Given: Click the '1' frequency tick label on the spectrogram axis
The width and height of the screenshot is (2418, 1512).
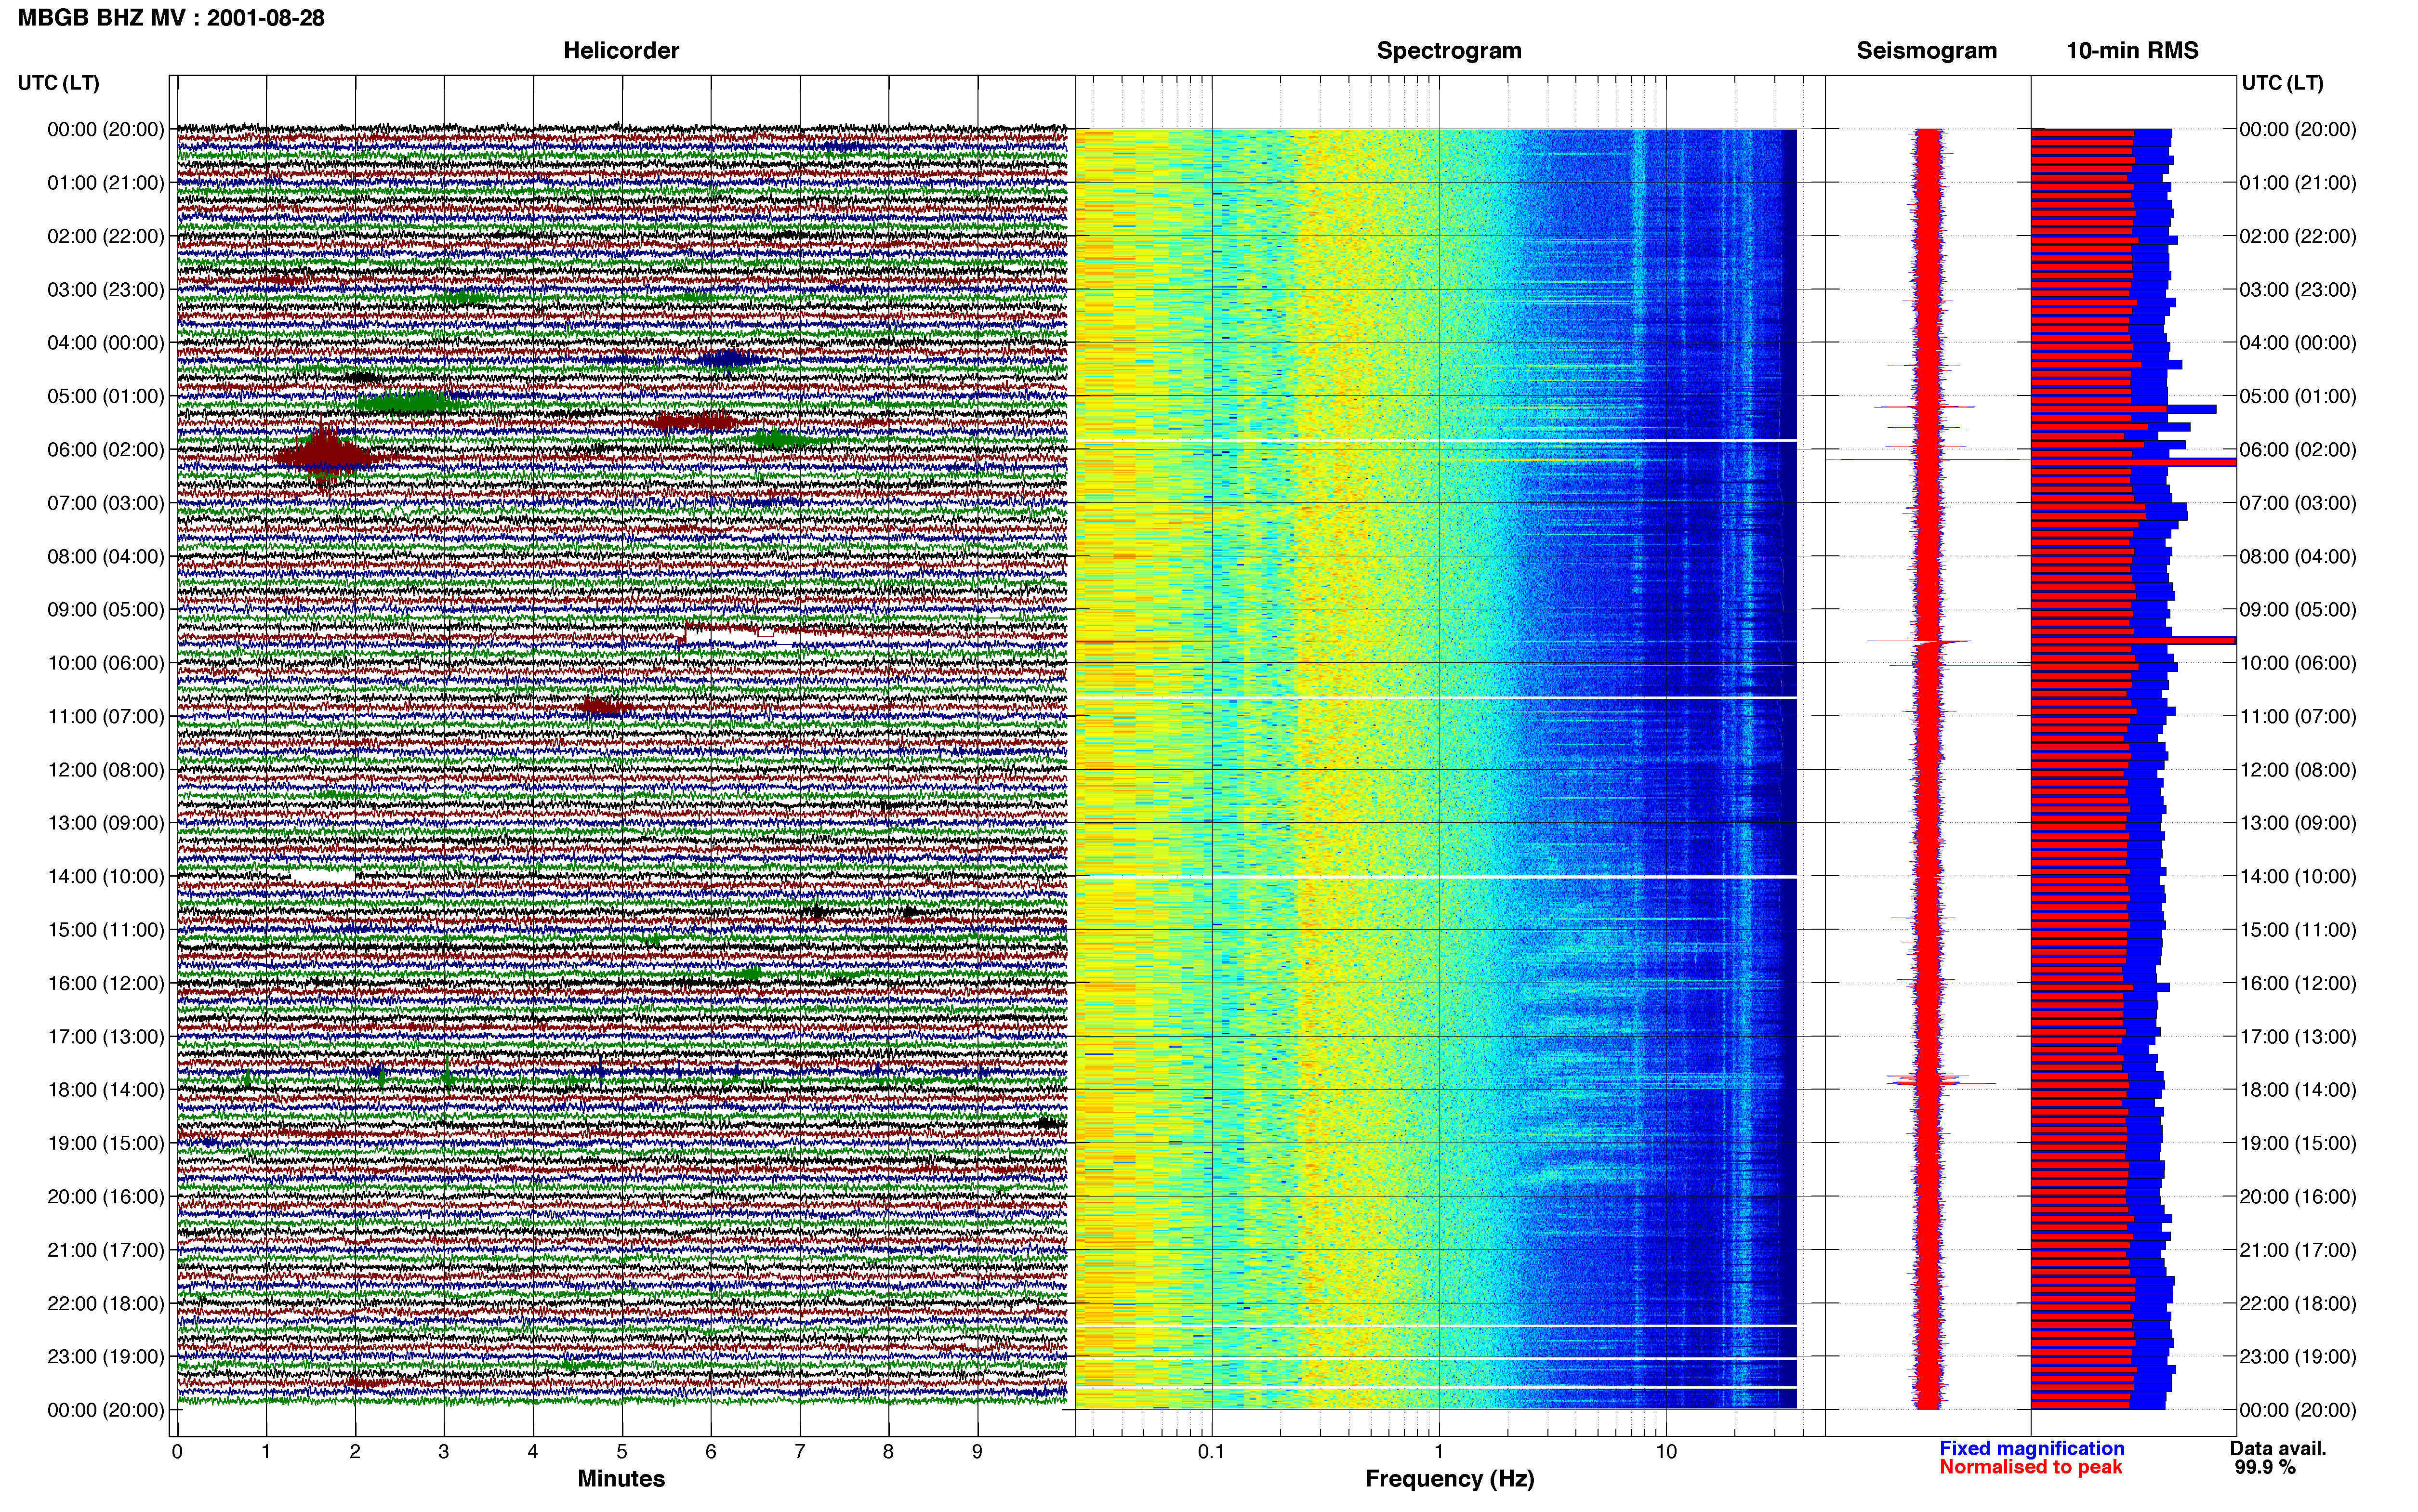Looking at the screenshot, I should [1439, 1451].
